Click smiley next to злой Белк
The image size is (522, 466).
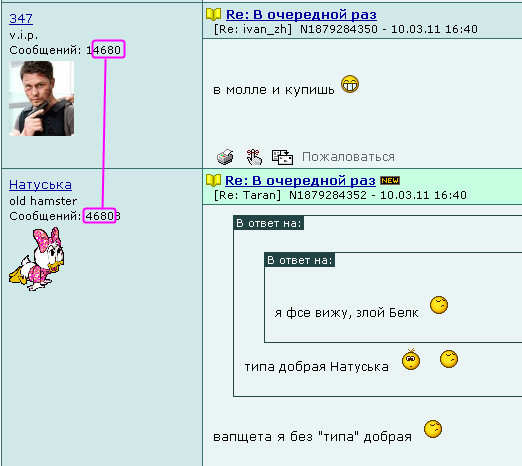click(439, 305)
